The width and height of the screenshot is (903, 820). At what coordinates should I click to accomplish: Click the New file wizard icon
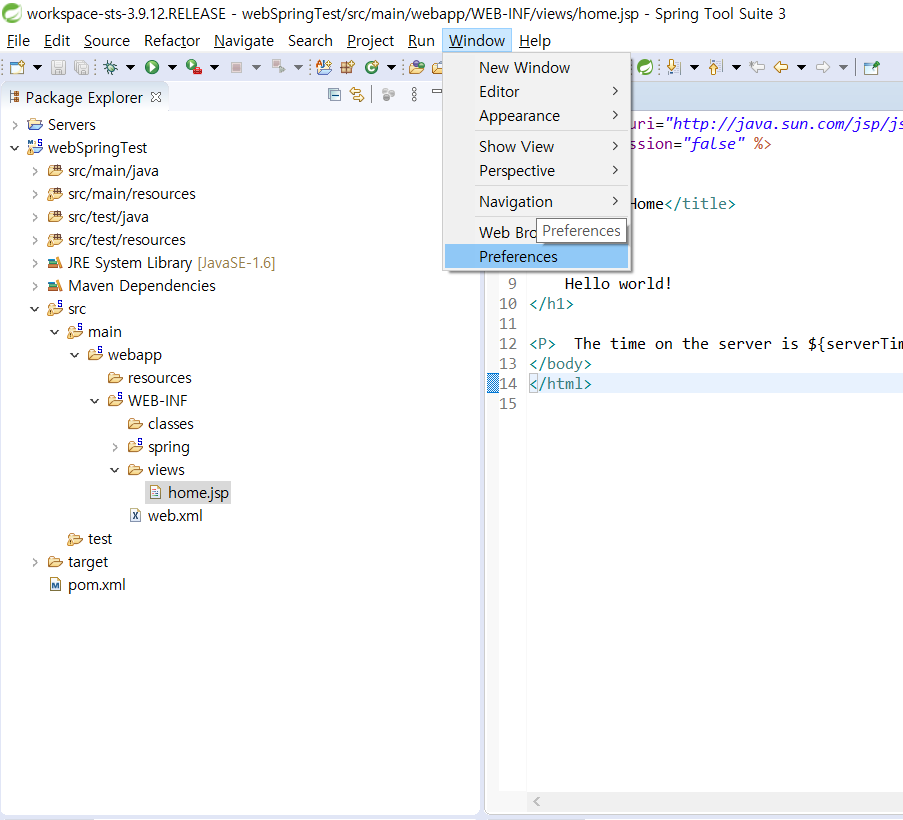tap(17, 67)
